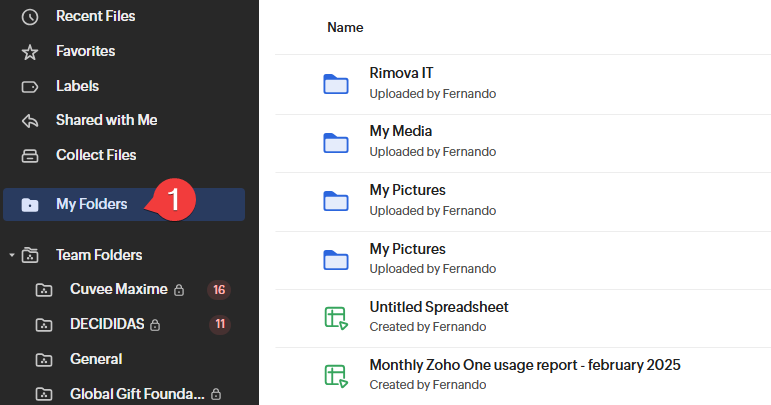Image resolution: width=771 pixels, height=405 pixels.
Task: Click the Favorites star icon
Action: 30,51
